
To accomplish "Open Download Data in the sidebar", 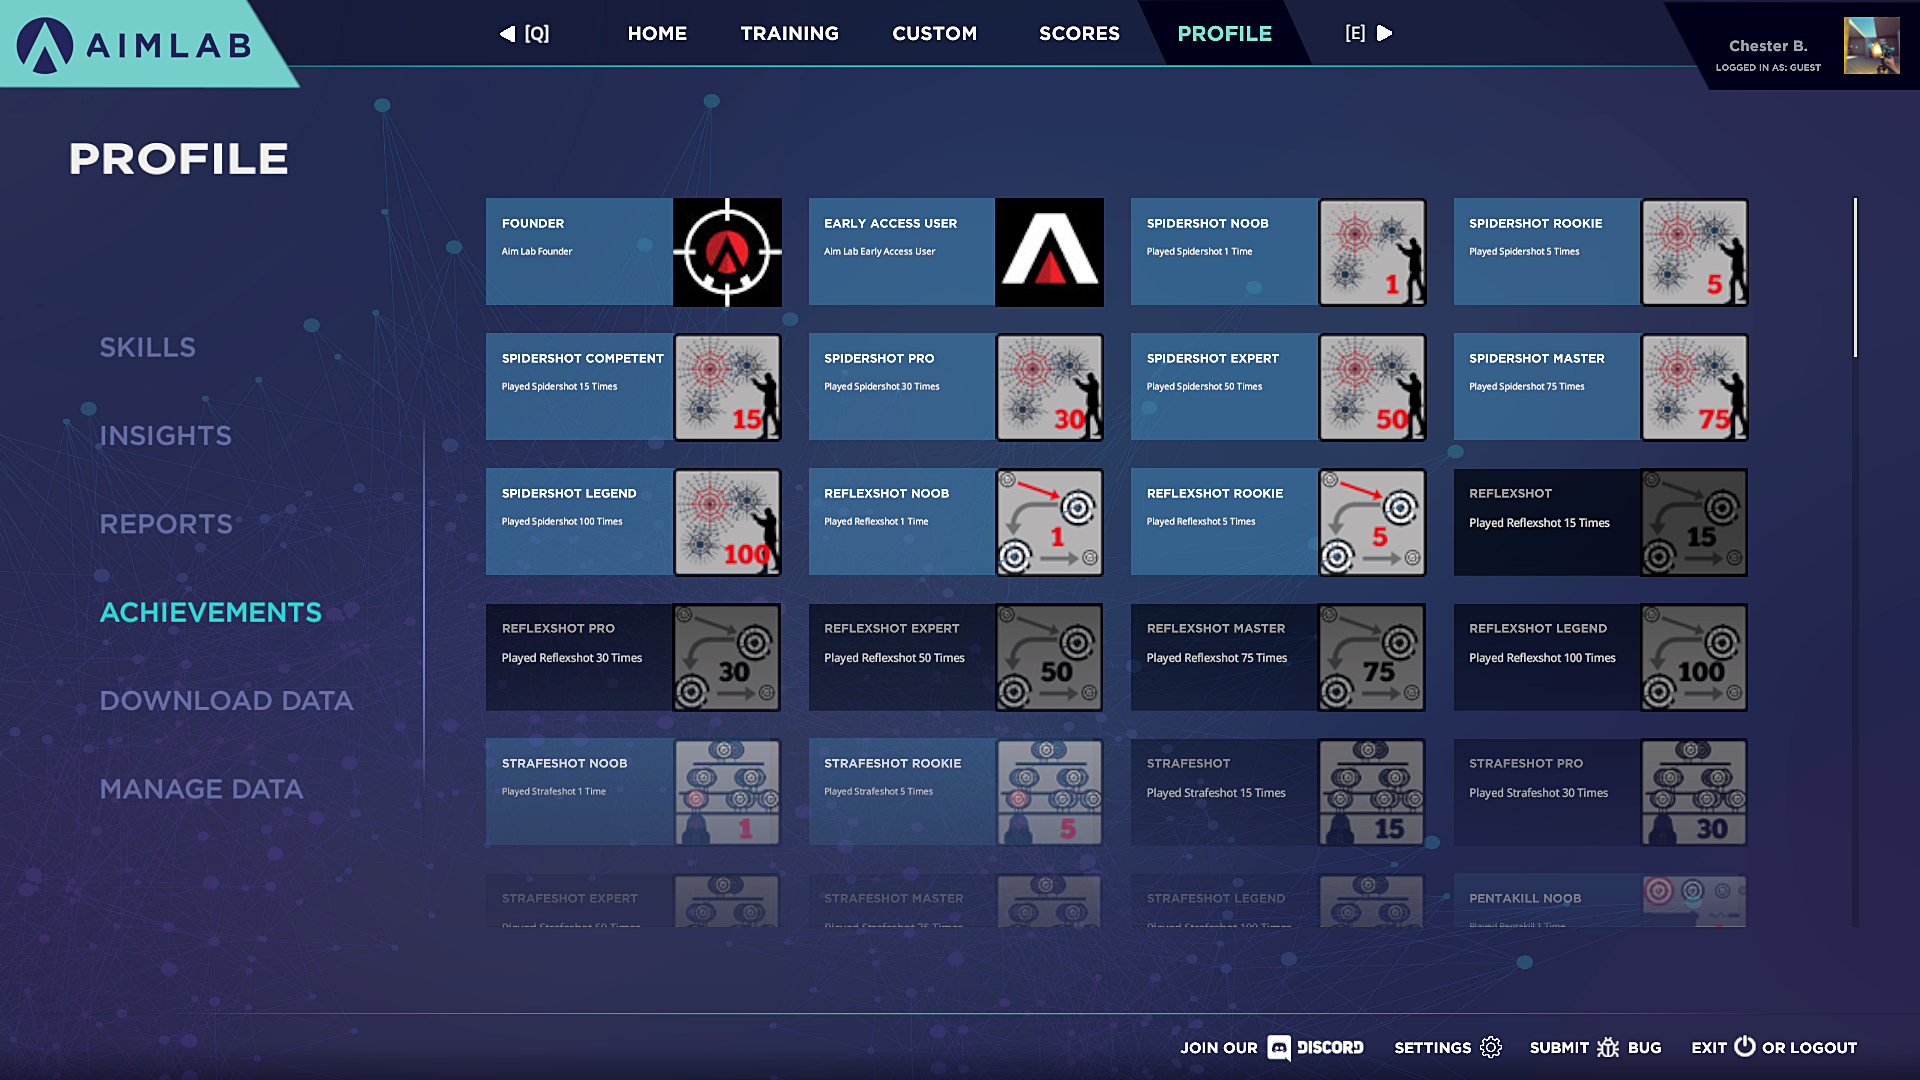I will tap(226, 701).
